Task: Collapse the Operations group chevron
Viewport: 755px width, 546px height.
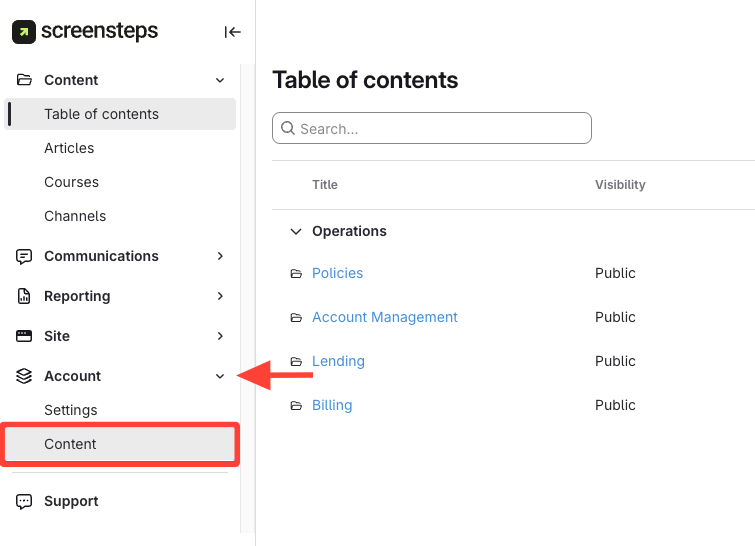Action: [x=295, y=232]
